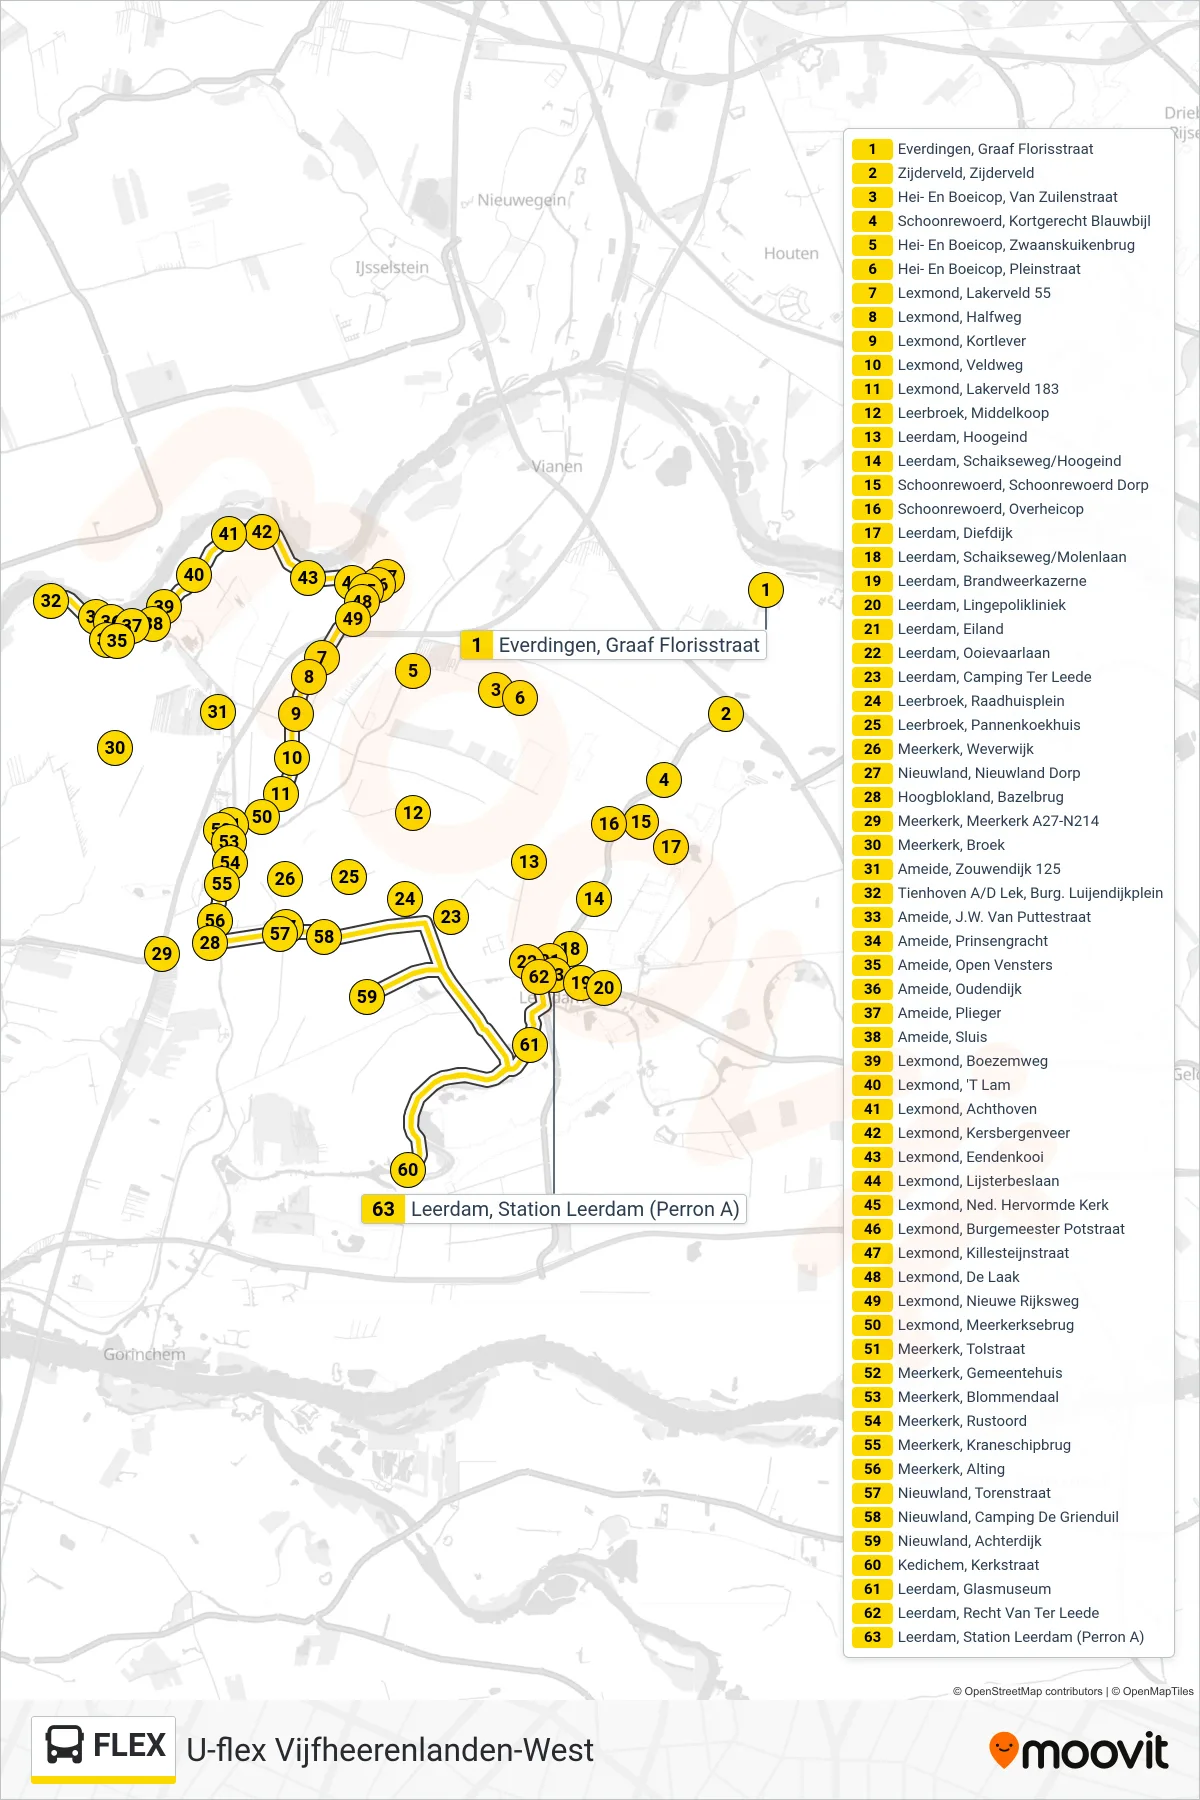1200x1800 pixels.
Task: Select legend row Tienhoven A/D Lek, Burg. Luijendijkplein
Action: [x=1008, y=893]
